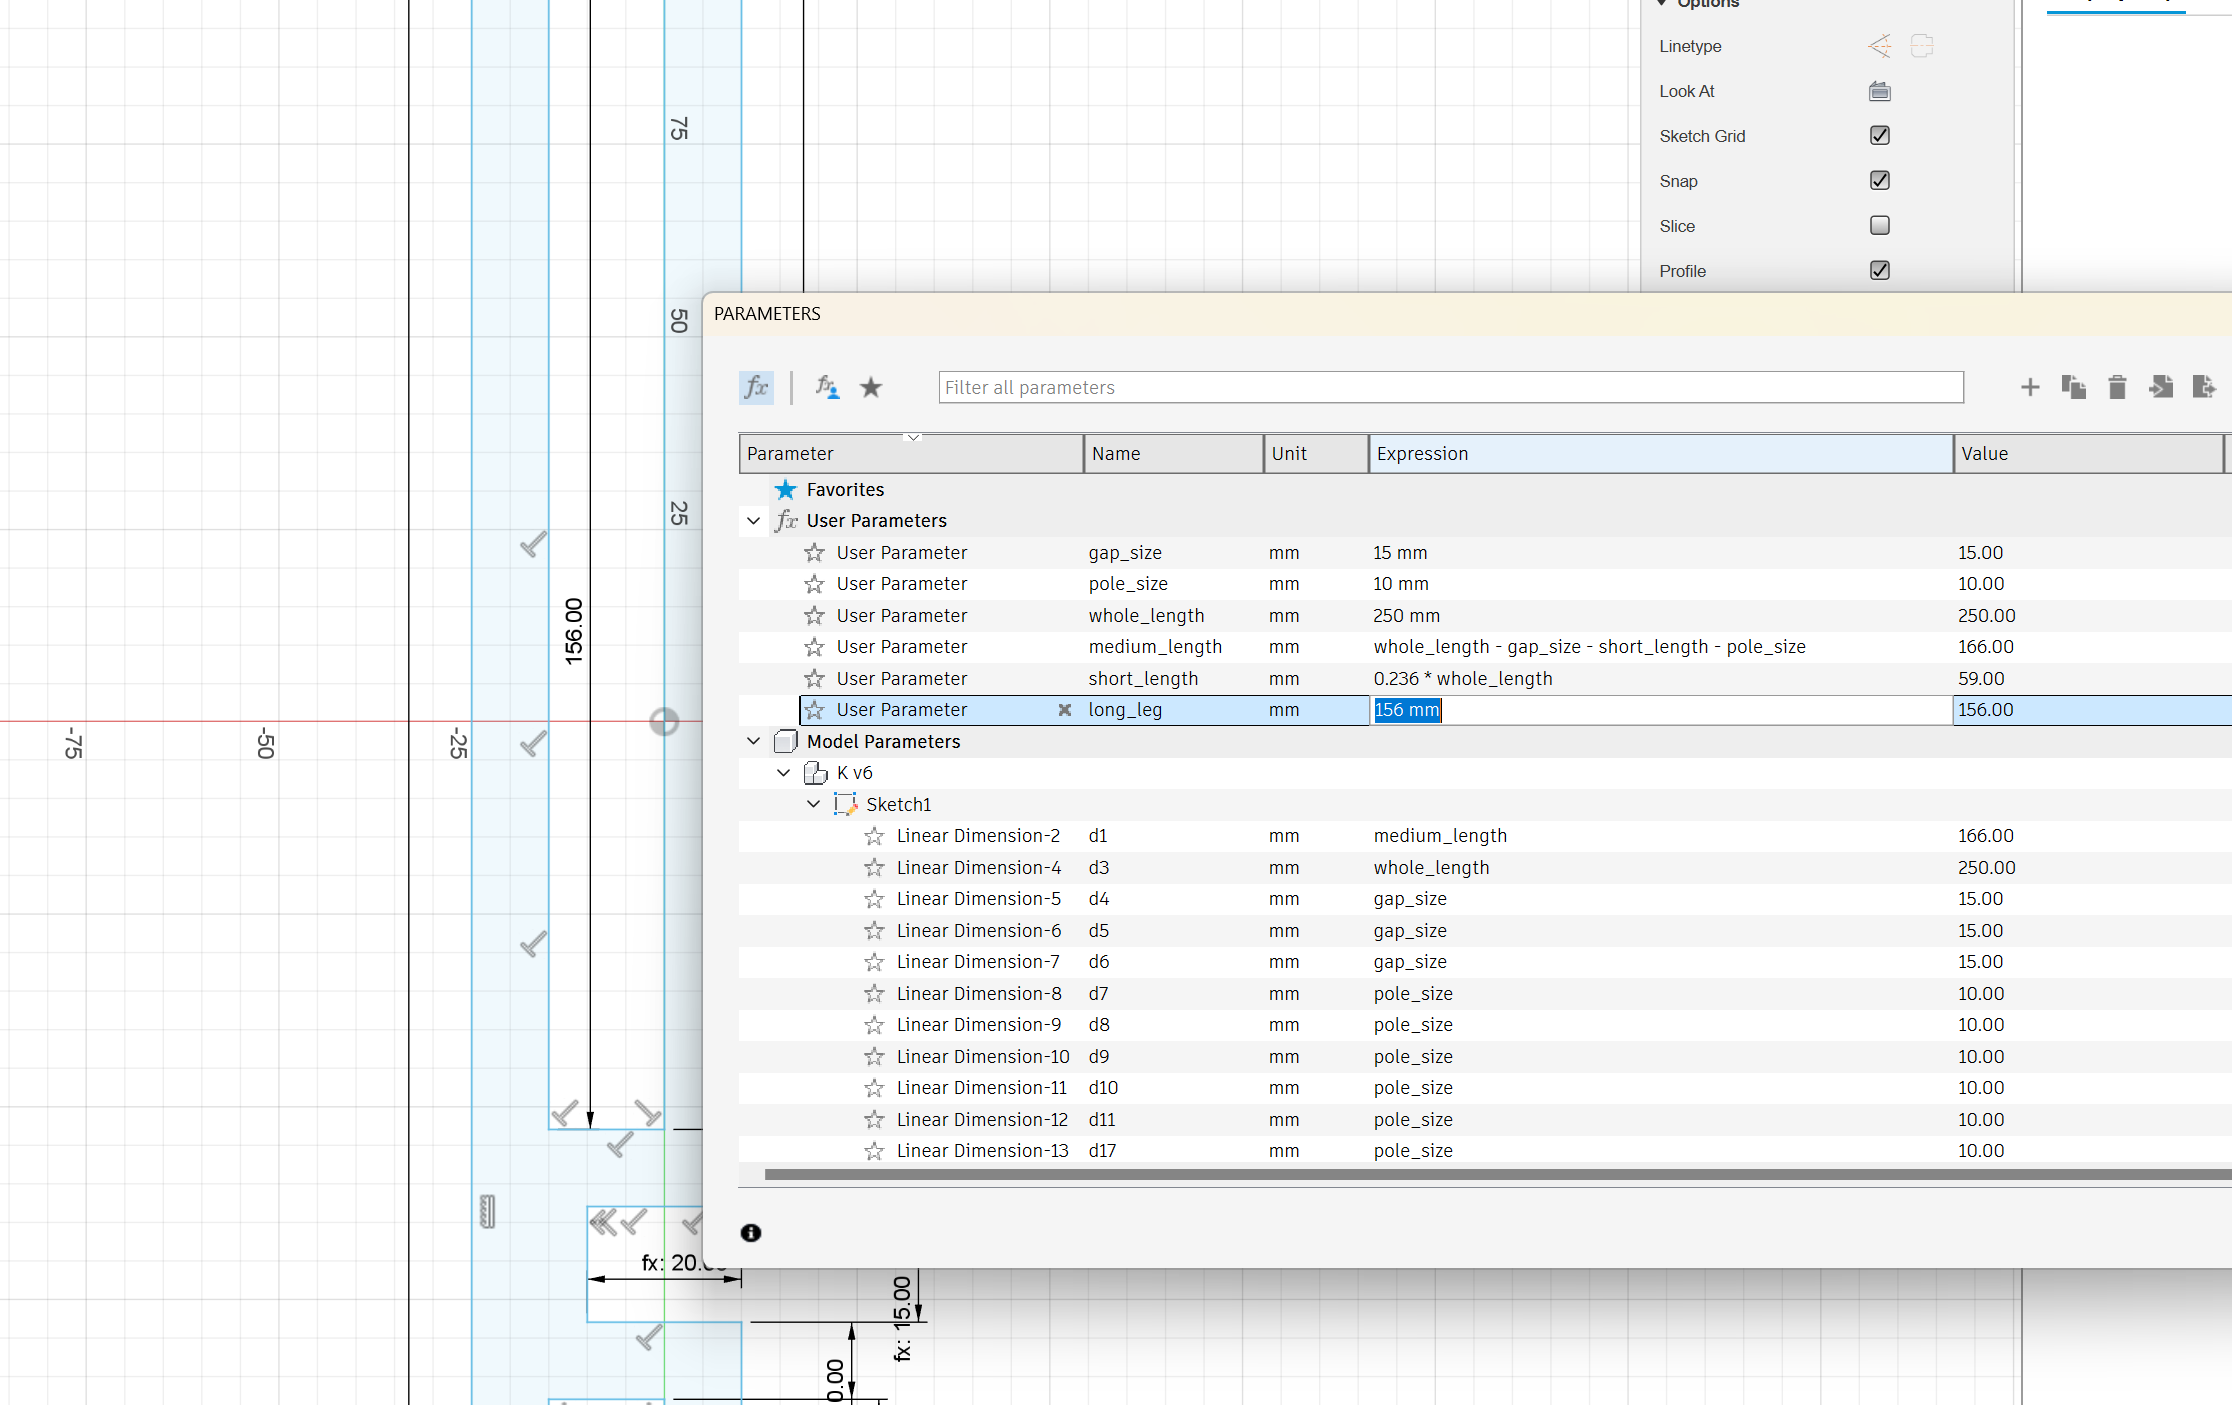Toggle the Sketch Grid checkbox

(1880, 135)
